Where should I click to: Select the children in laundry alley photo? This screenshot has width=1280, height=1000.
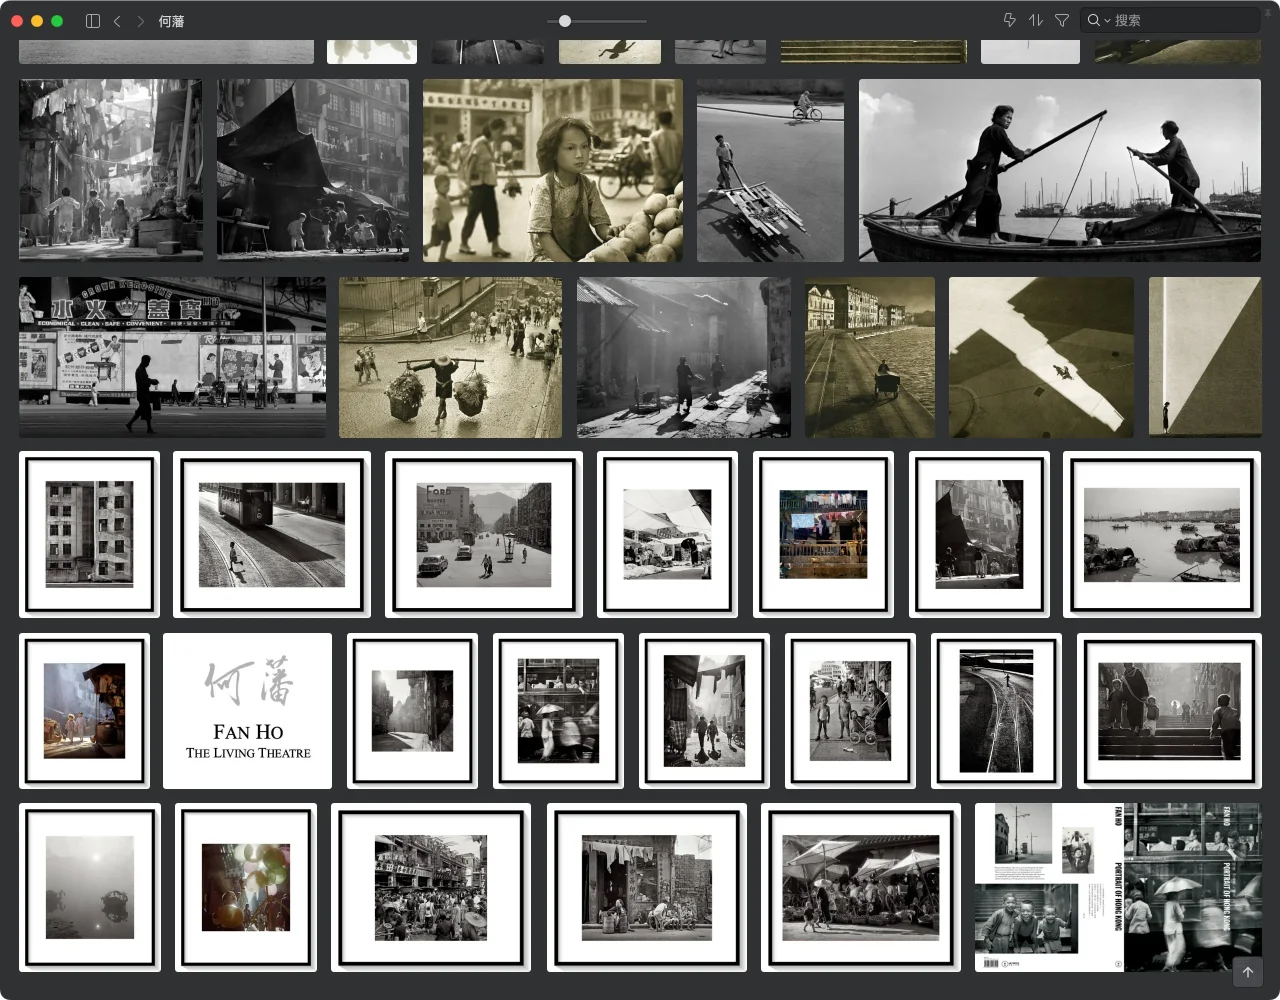click(111, 171)
